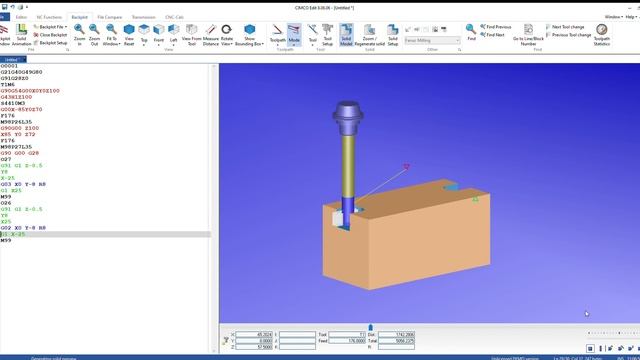Open the Transmission ribbon tab
640x360 pixels.
(143, 17)
